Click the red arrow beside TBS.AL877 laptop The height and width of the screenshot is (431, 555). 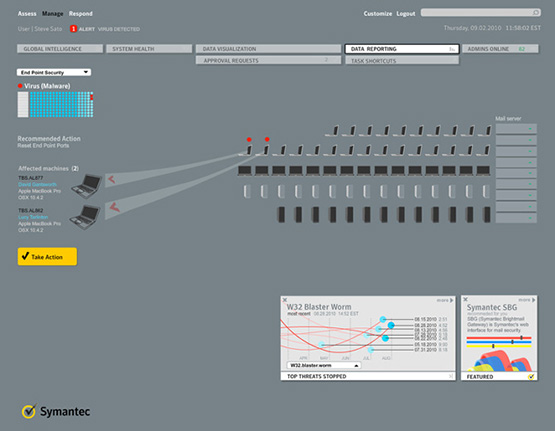111,179
